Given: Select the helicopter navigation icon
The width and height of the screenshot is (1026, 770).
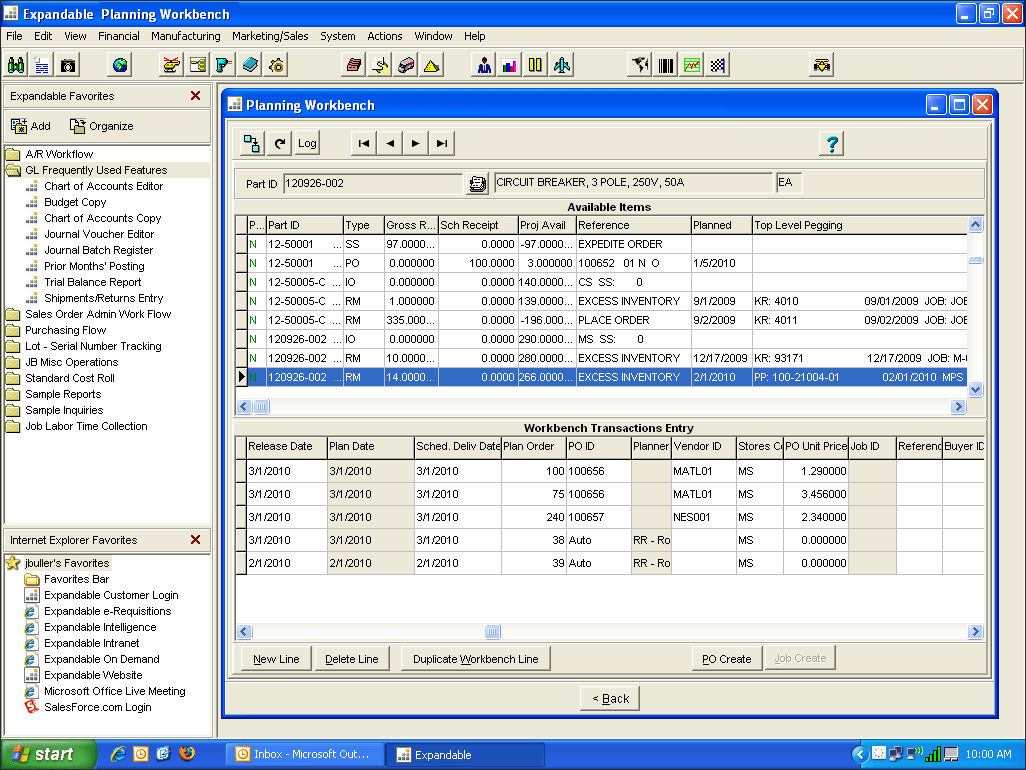Looking at the screenshot, I should point(170,64).
